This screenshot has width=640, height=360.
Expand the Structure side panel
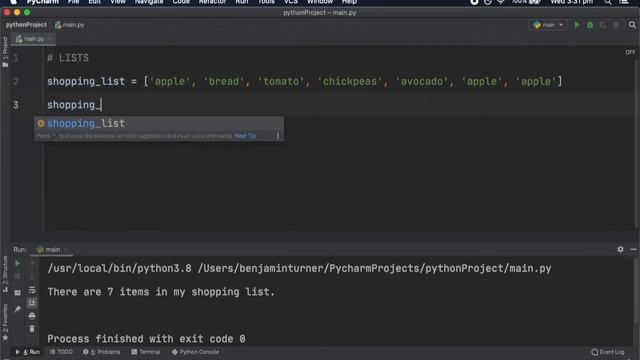tap(5, 274)
